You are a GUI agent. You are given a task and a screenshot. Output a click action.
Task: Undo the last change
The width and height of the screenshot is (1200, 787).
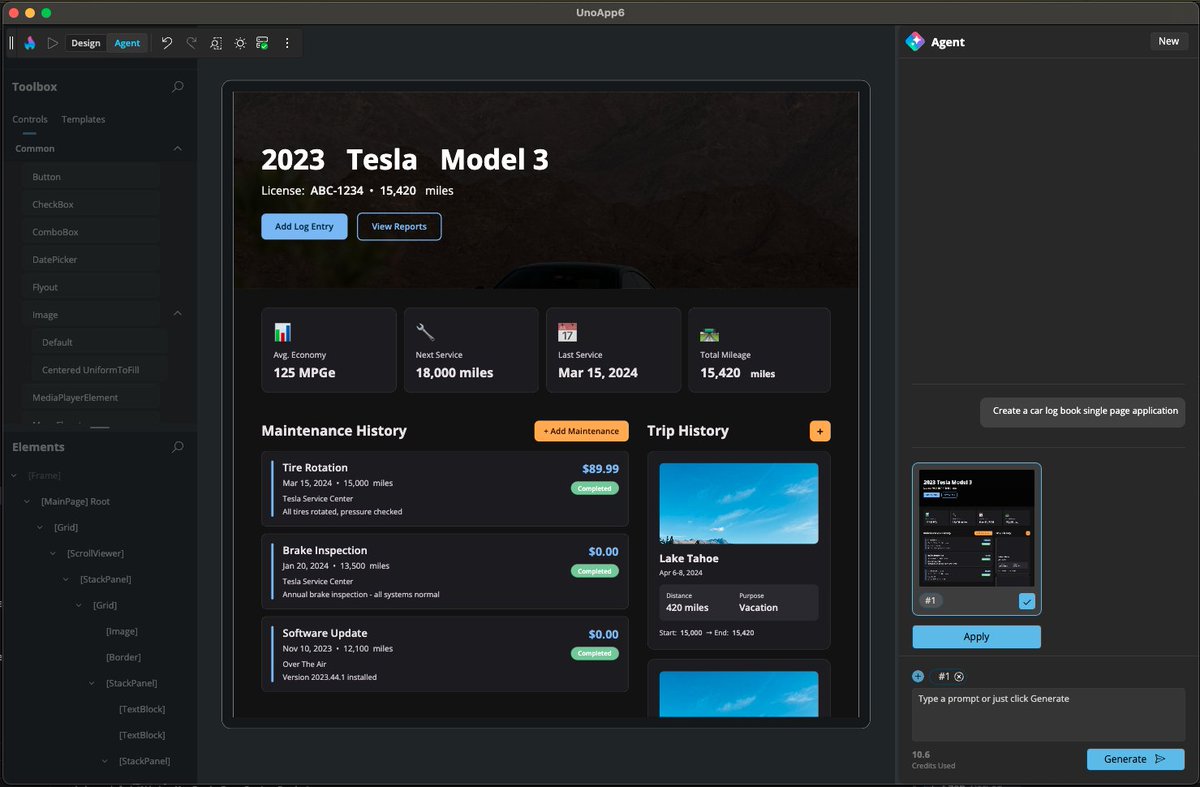coord(167,43)
